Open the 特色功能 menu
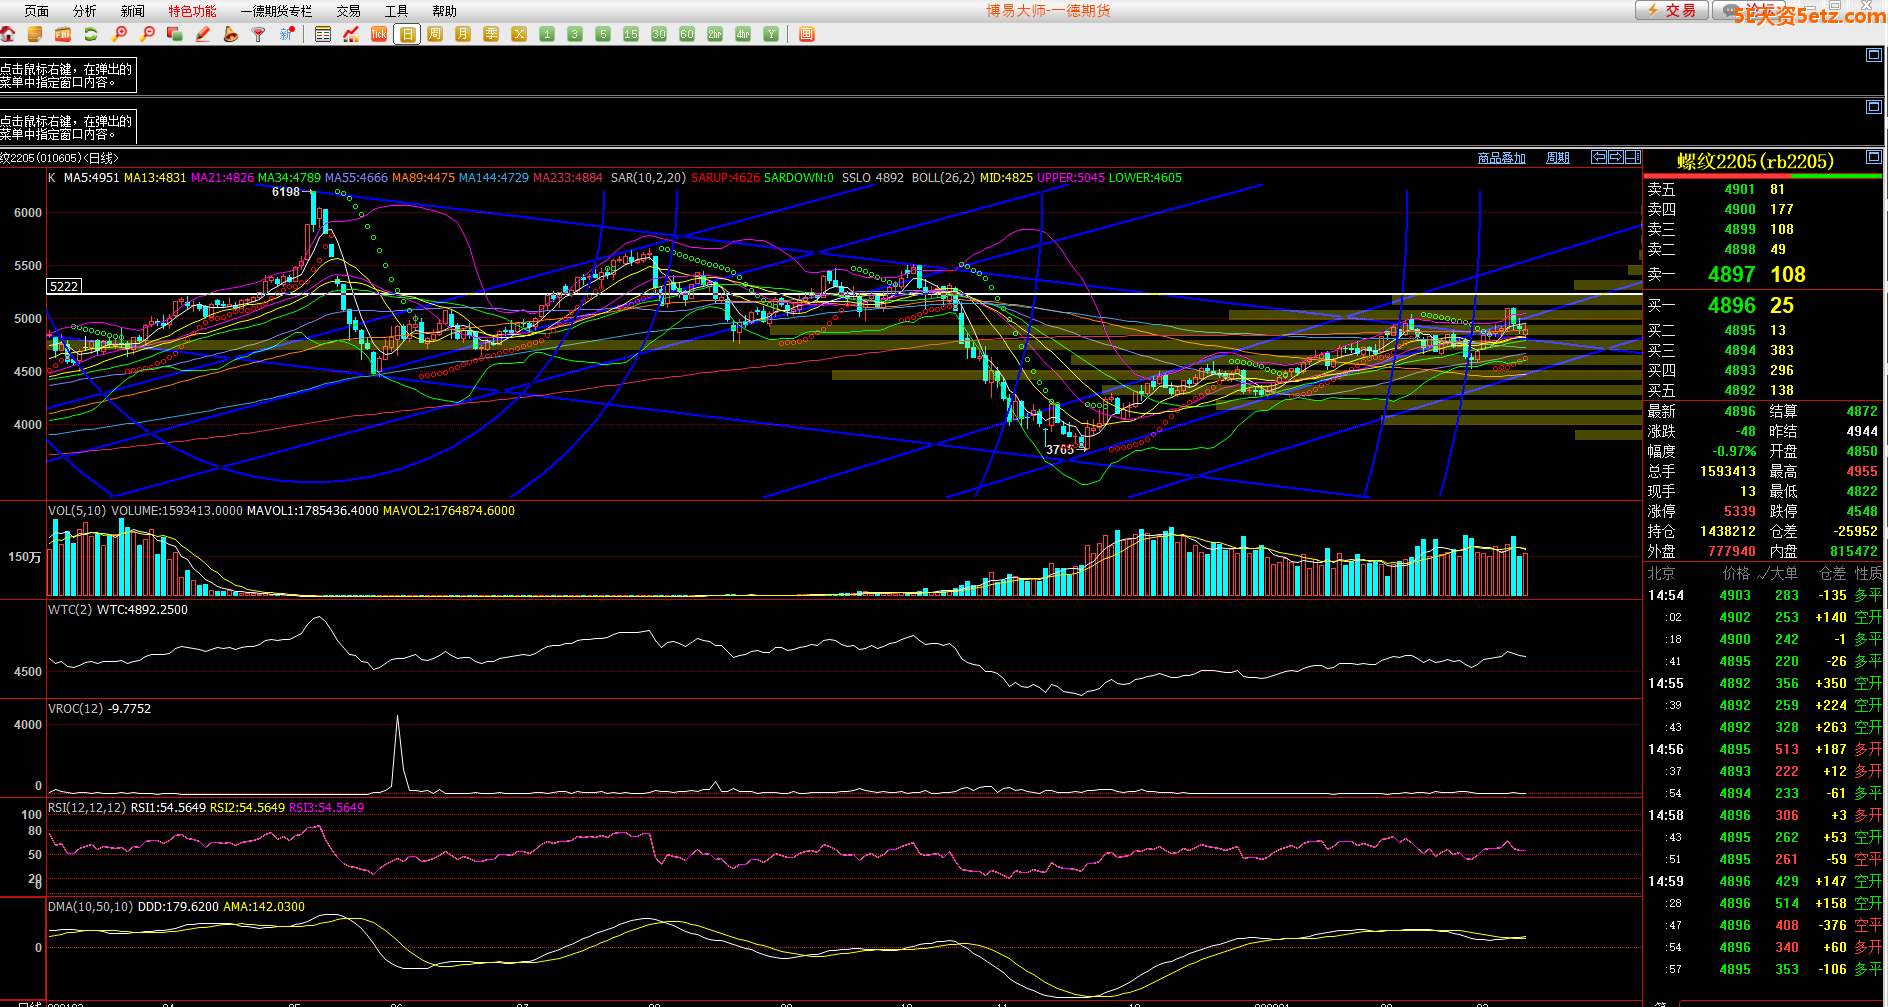1888x1007 pixels. click(192, 11)
